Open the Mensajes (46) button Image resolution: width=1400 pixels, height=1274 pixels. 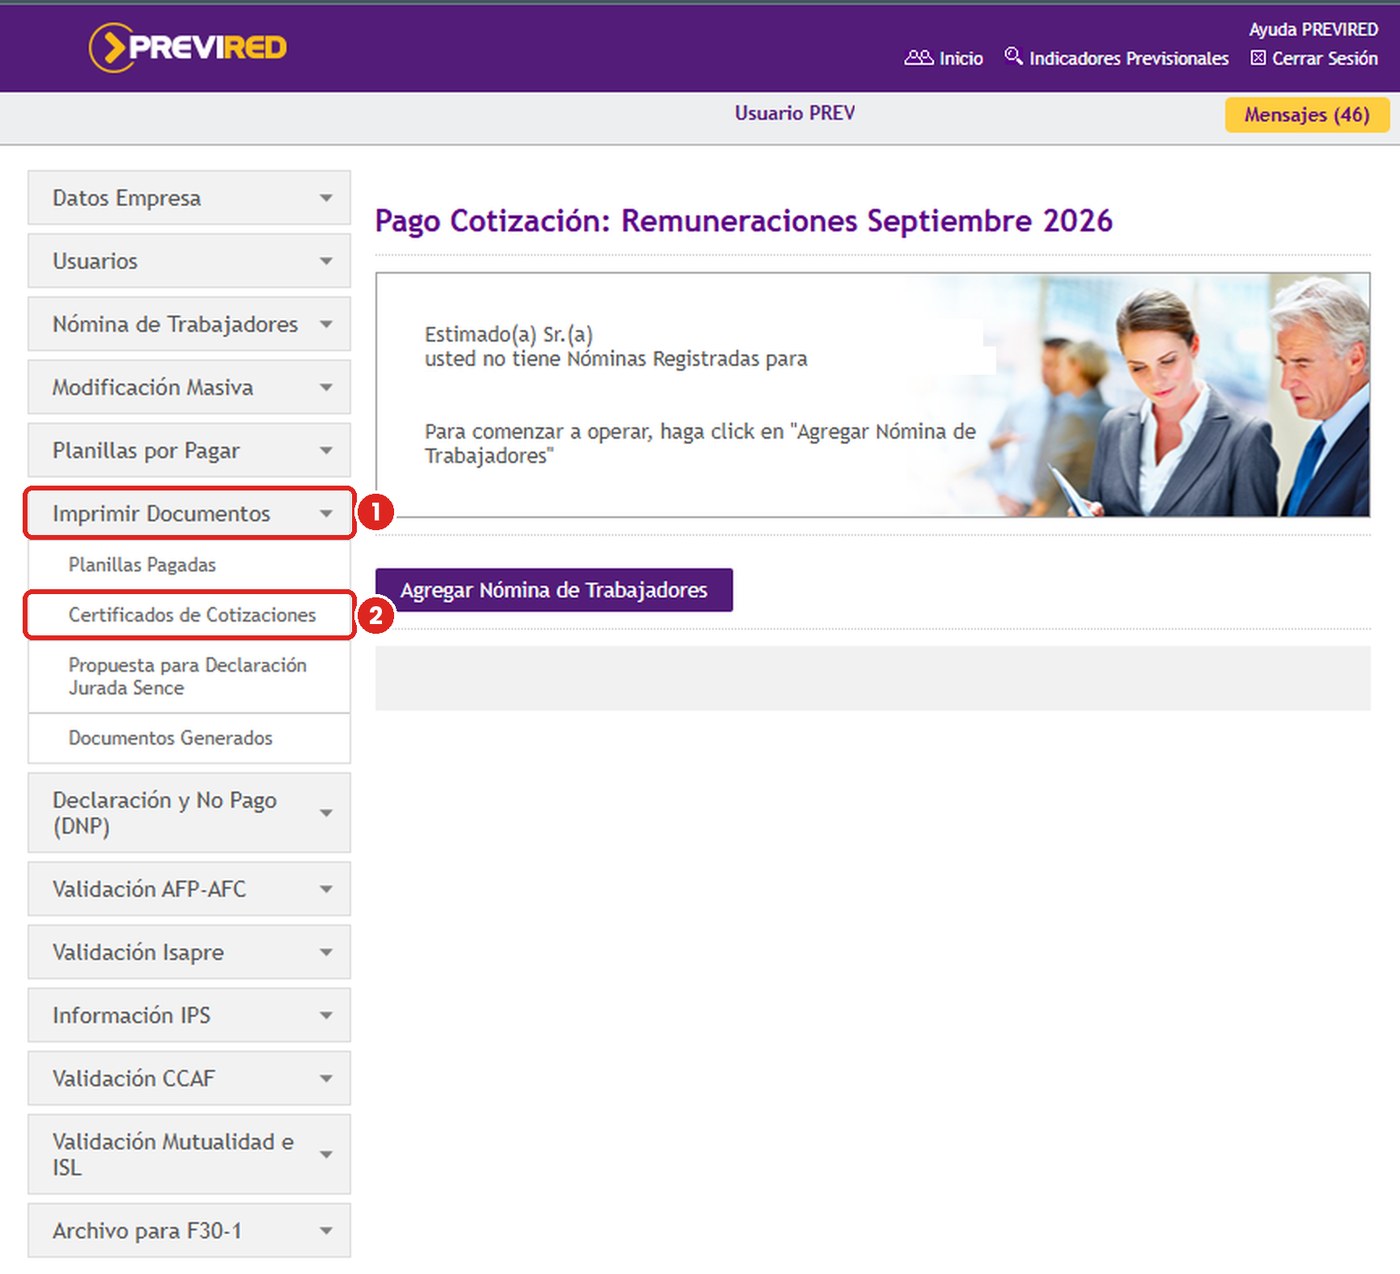coord(1307,115)
